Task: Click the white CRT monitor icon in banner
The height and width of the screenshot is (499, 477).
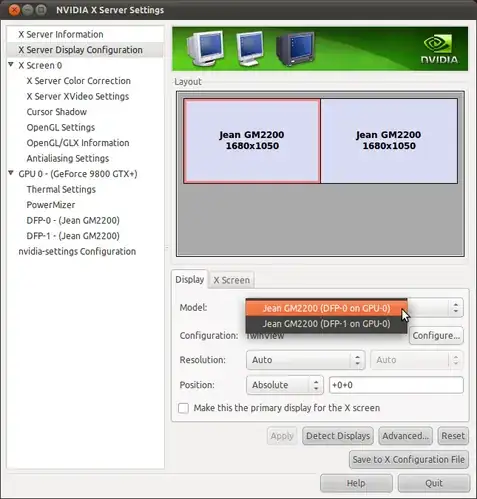Action: [x=205, y=49]
